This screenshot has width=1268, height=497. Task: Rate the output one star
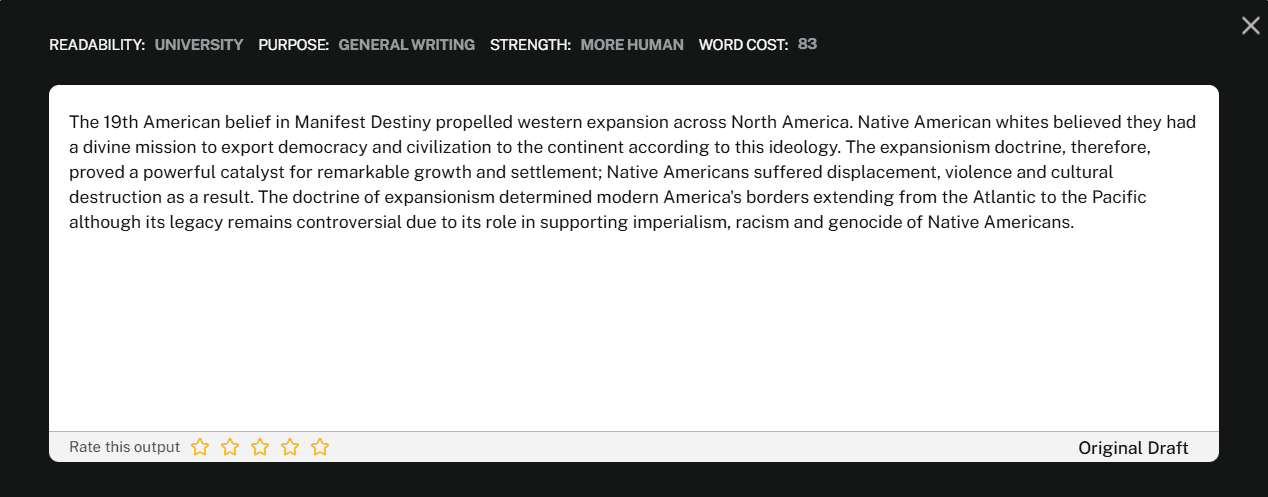(200, 447)
